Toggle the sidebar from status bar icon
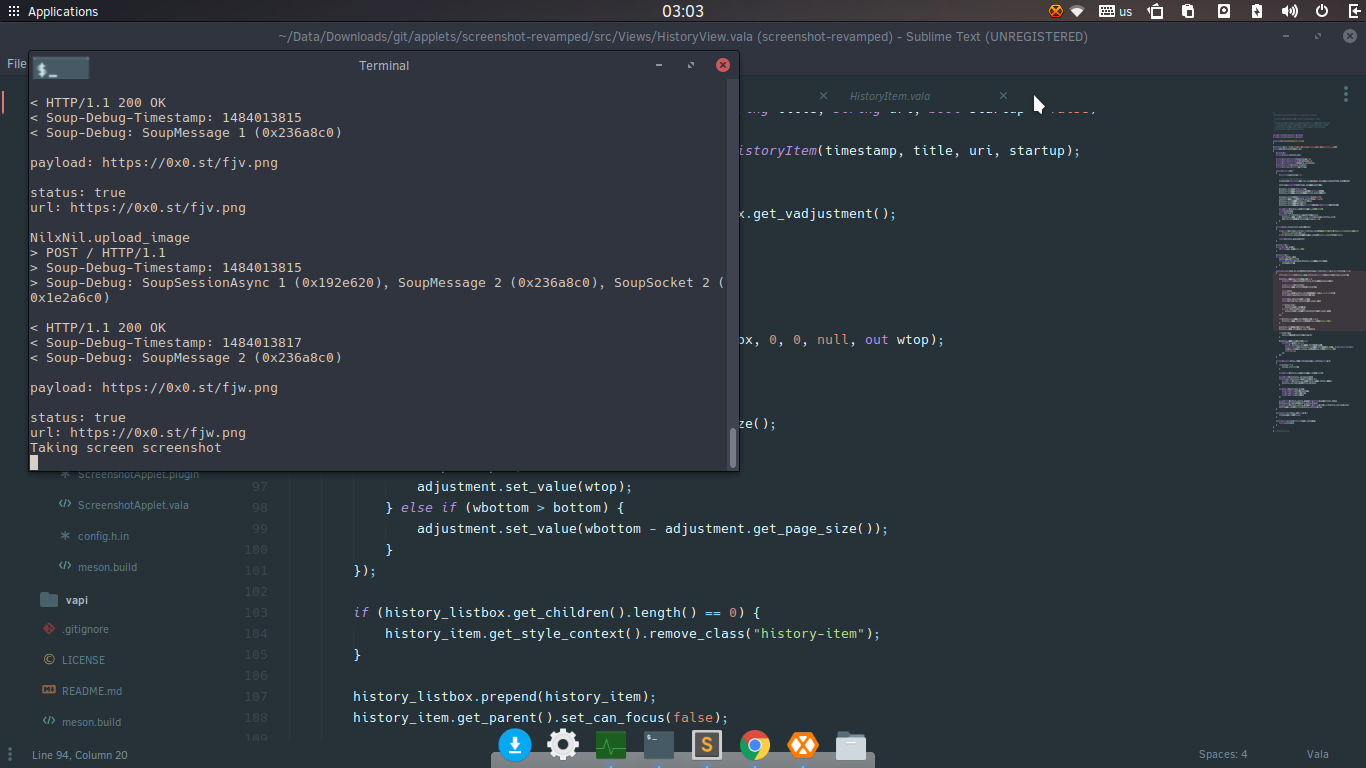The height and width of the screenshot is (768, 1366). pyautogui.click(x=11, y=754)
